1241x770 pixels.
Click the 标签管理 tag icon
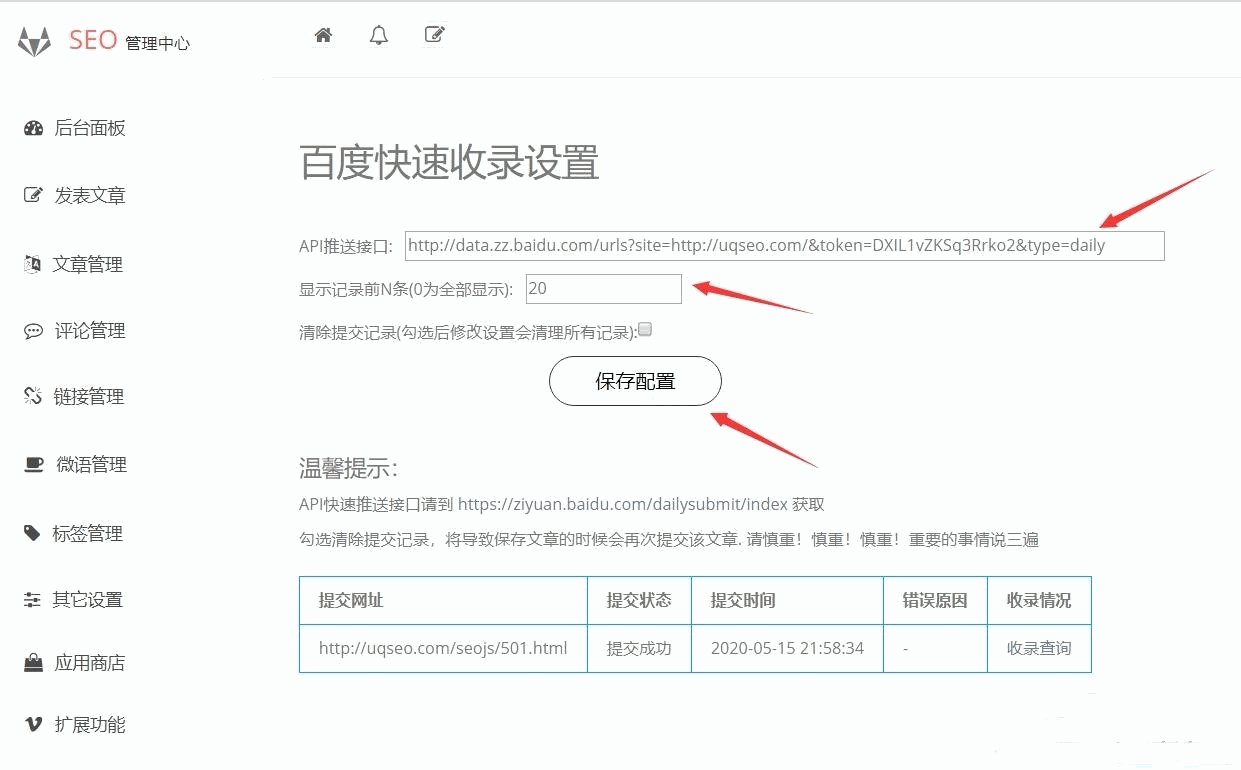(33, 533)
